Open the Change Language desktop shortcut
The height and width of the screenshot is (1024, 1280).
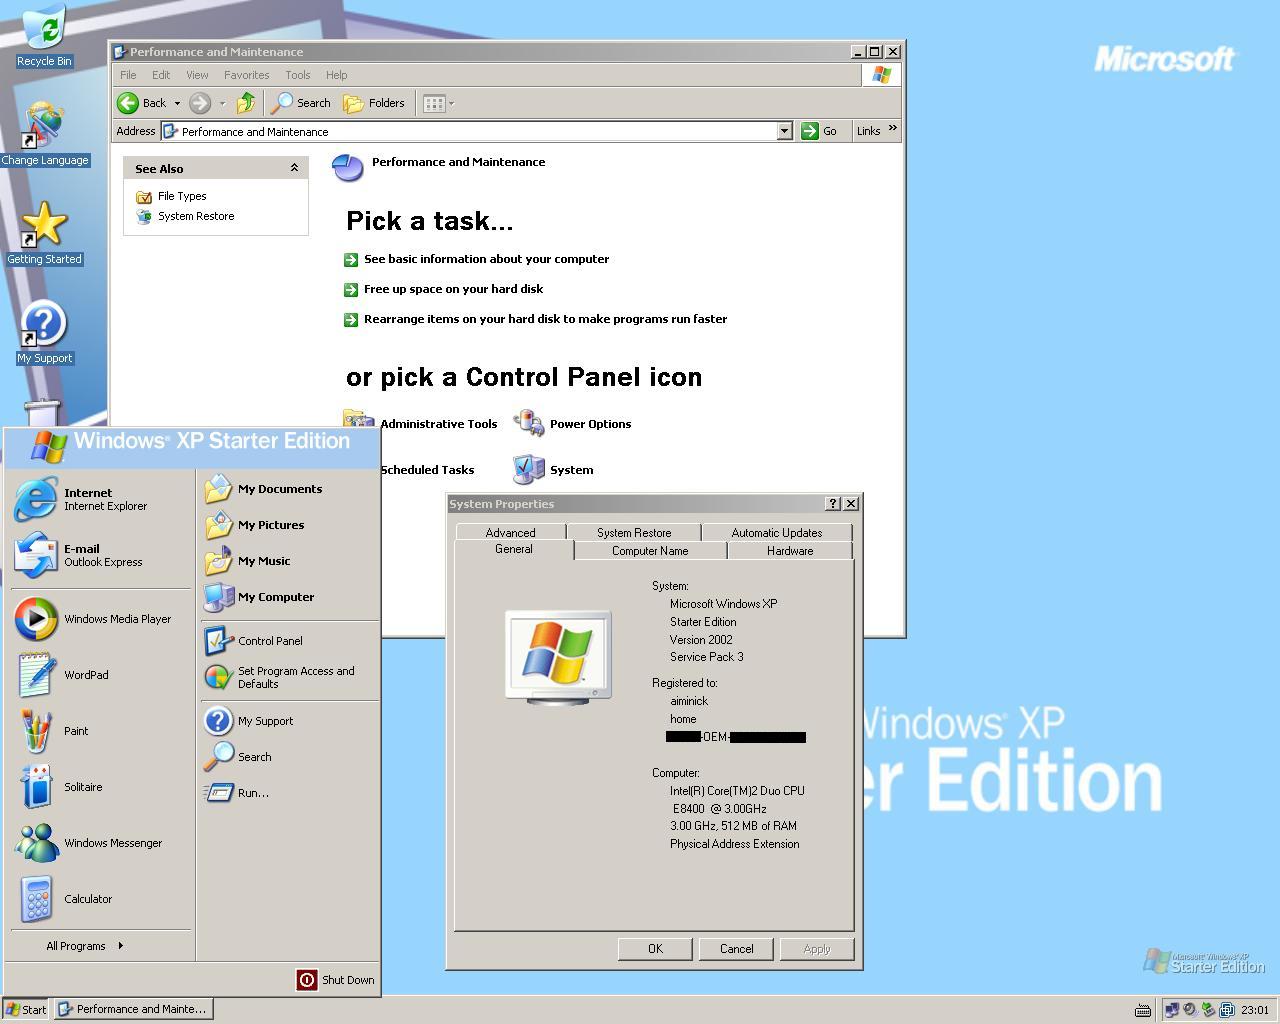pos(44,135)
